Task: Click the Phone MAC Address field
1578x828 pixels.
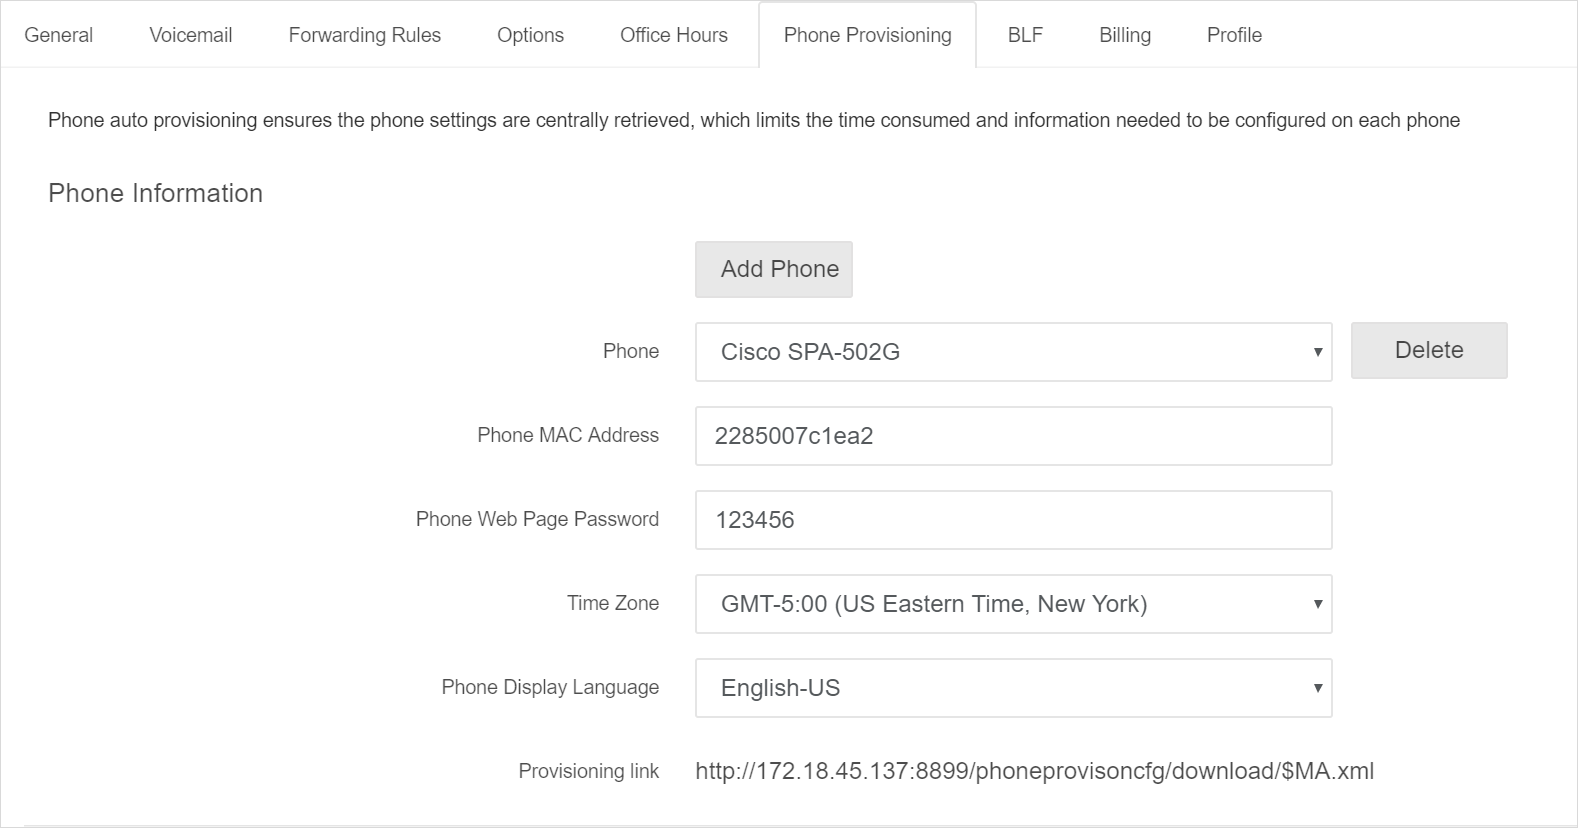Action: click(x=1014, y=436)
